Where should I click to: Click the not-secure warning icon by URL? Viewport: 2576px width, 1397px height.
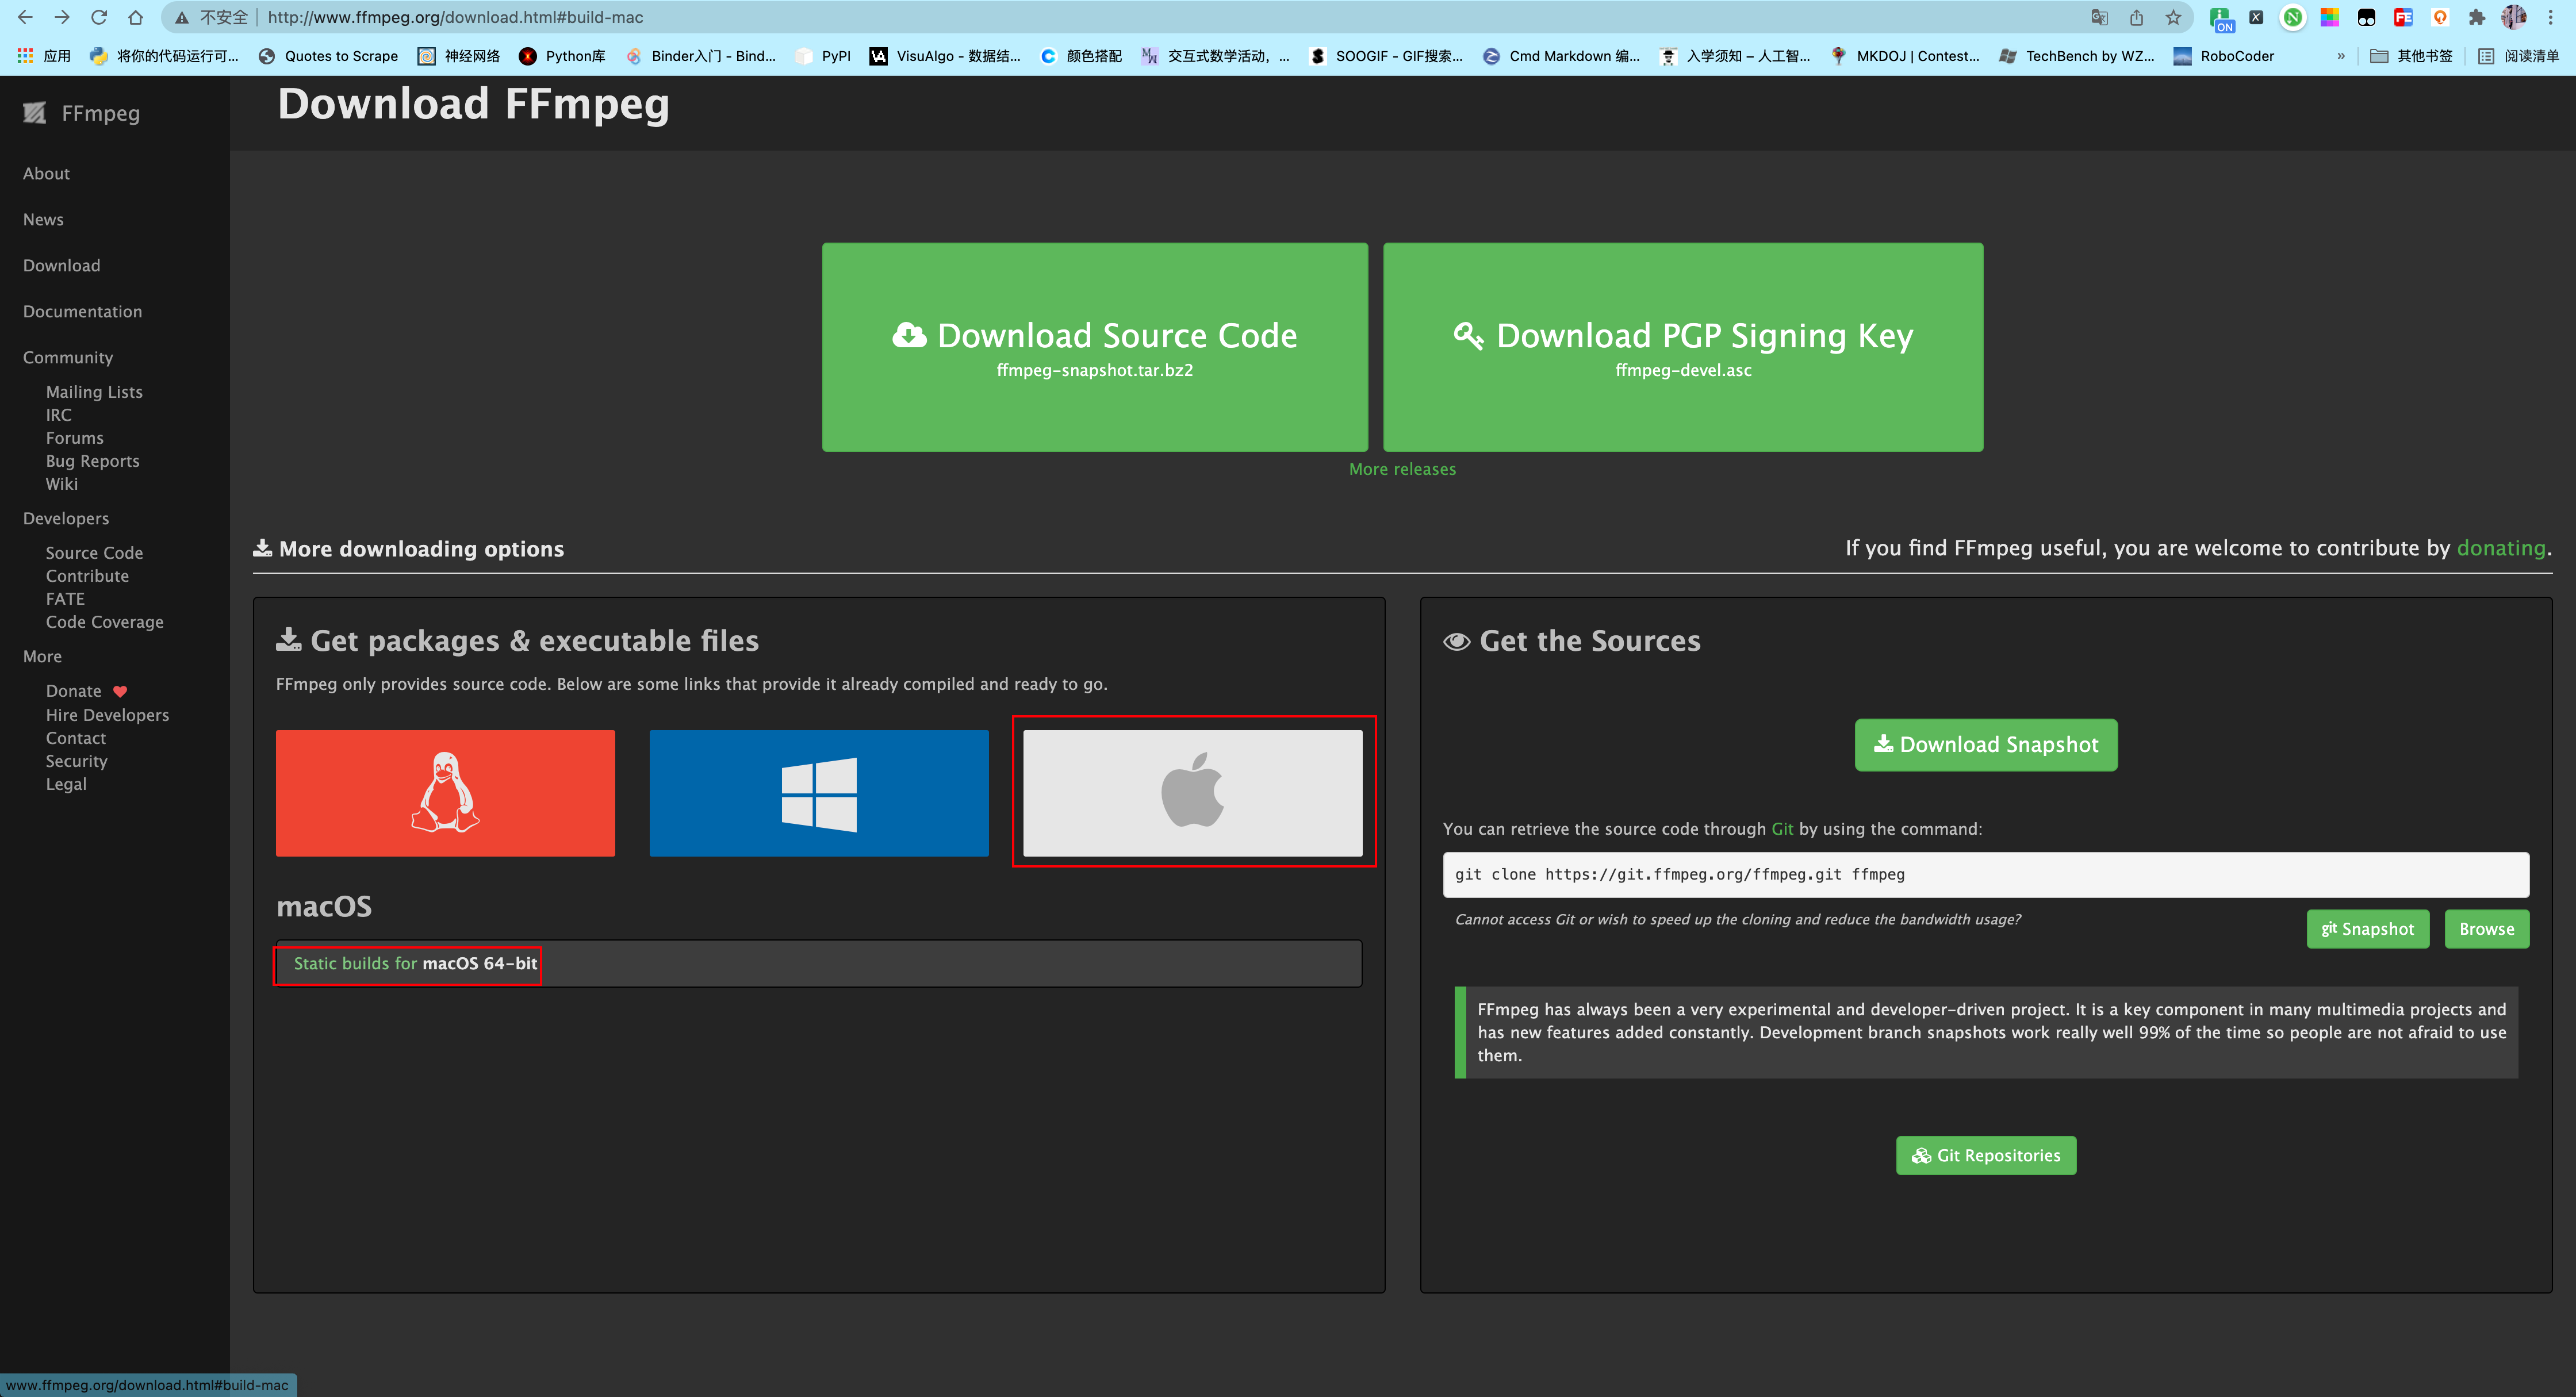click(181, 17)
